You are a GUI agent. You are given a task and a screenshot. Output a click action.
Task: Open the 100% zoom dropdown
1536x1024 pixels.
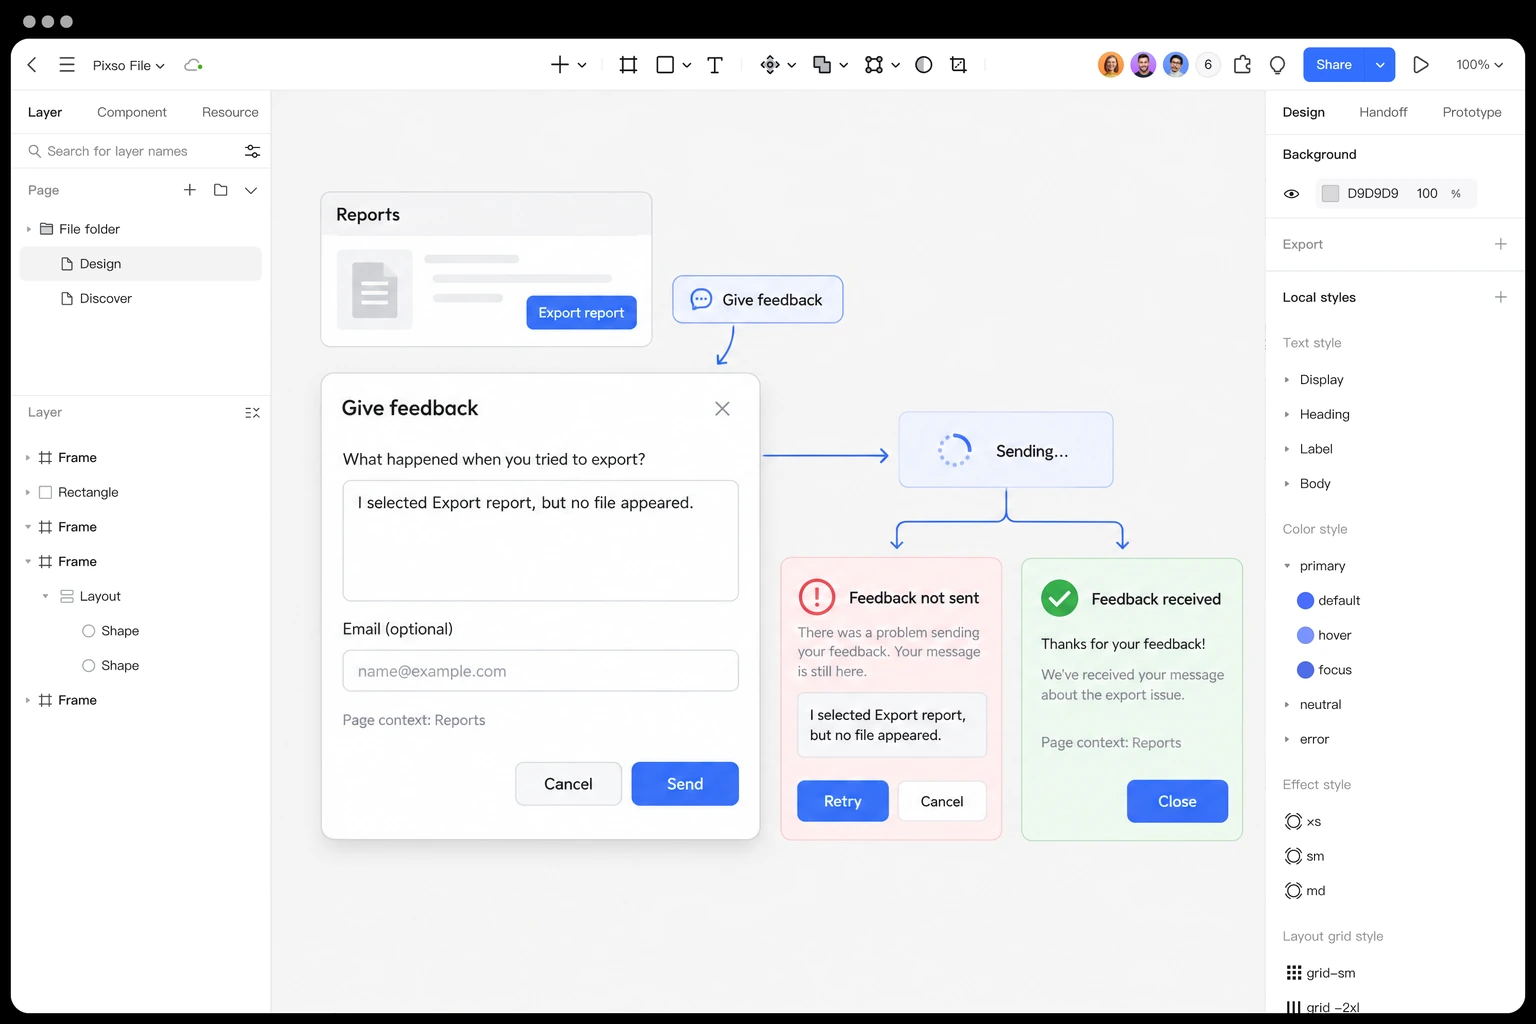point(1479,65)
